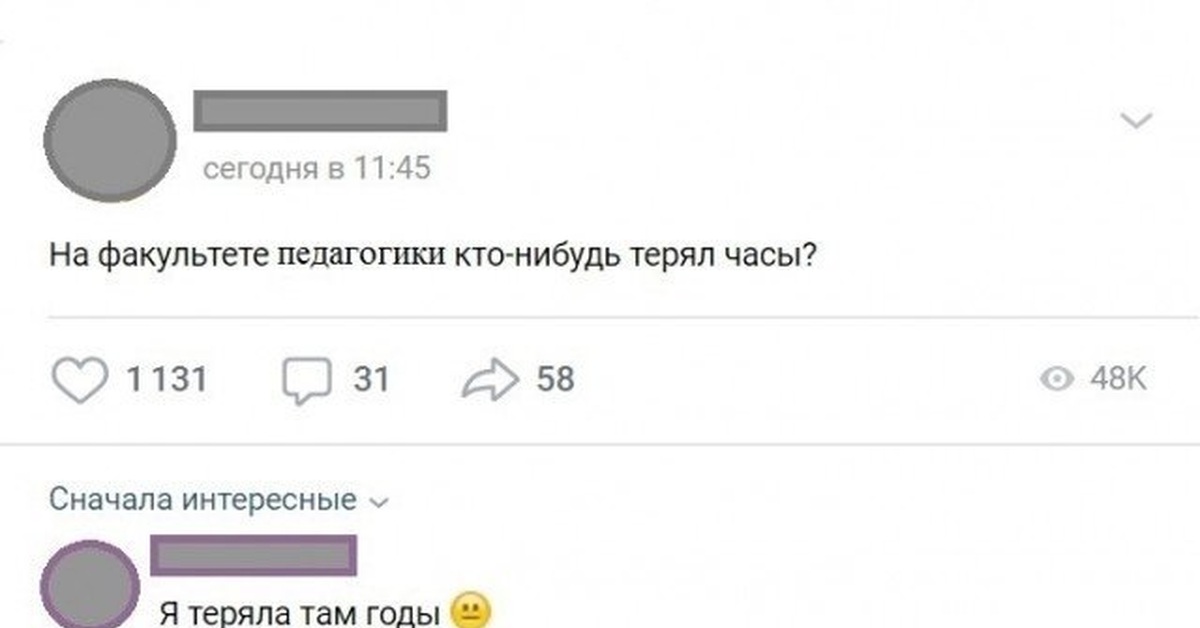This screenshot has height=628, width=1200.
Task: Open the post timestamp "сегодня в 11:45"
Action: click(x=316, y=168)
